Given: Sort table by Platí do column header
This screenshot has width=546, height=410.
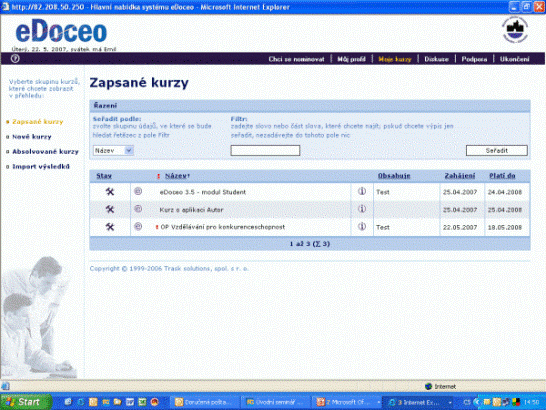Looking at the screenshot, I should tap(502, 176).
